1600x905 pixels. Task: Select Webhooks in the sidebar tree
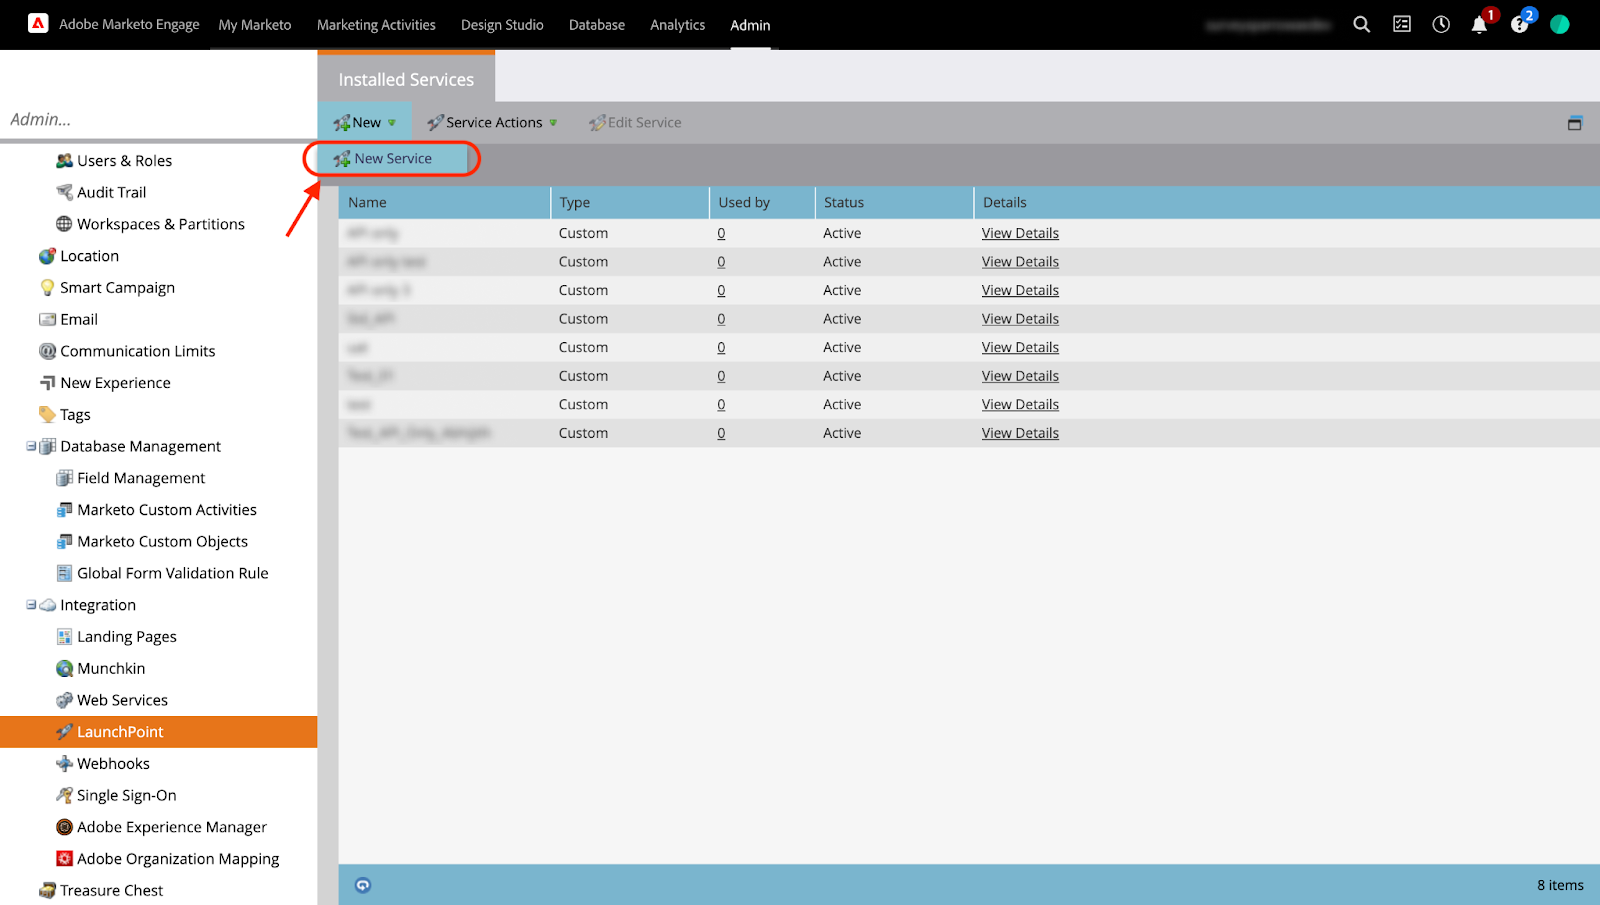(113, 764)
